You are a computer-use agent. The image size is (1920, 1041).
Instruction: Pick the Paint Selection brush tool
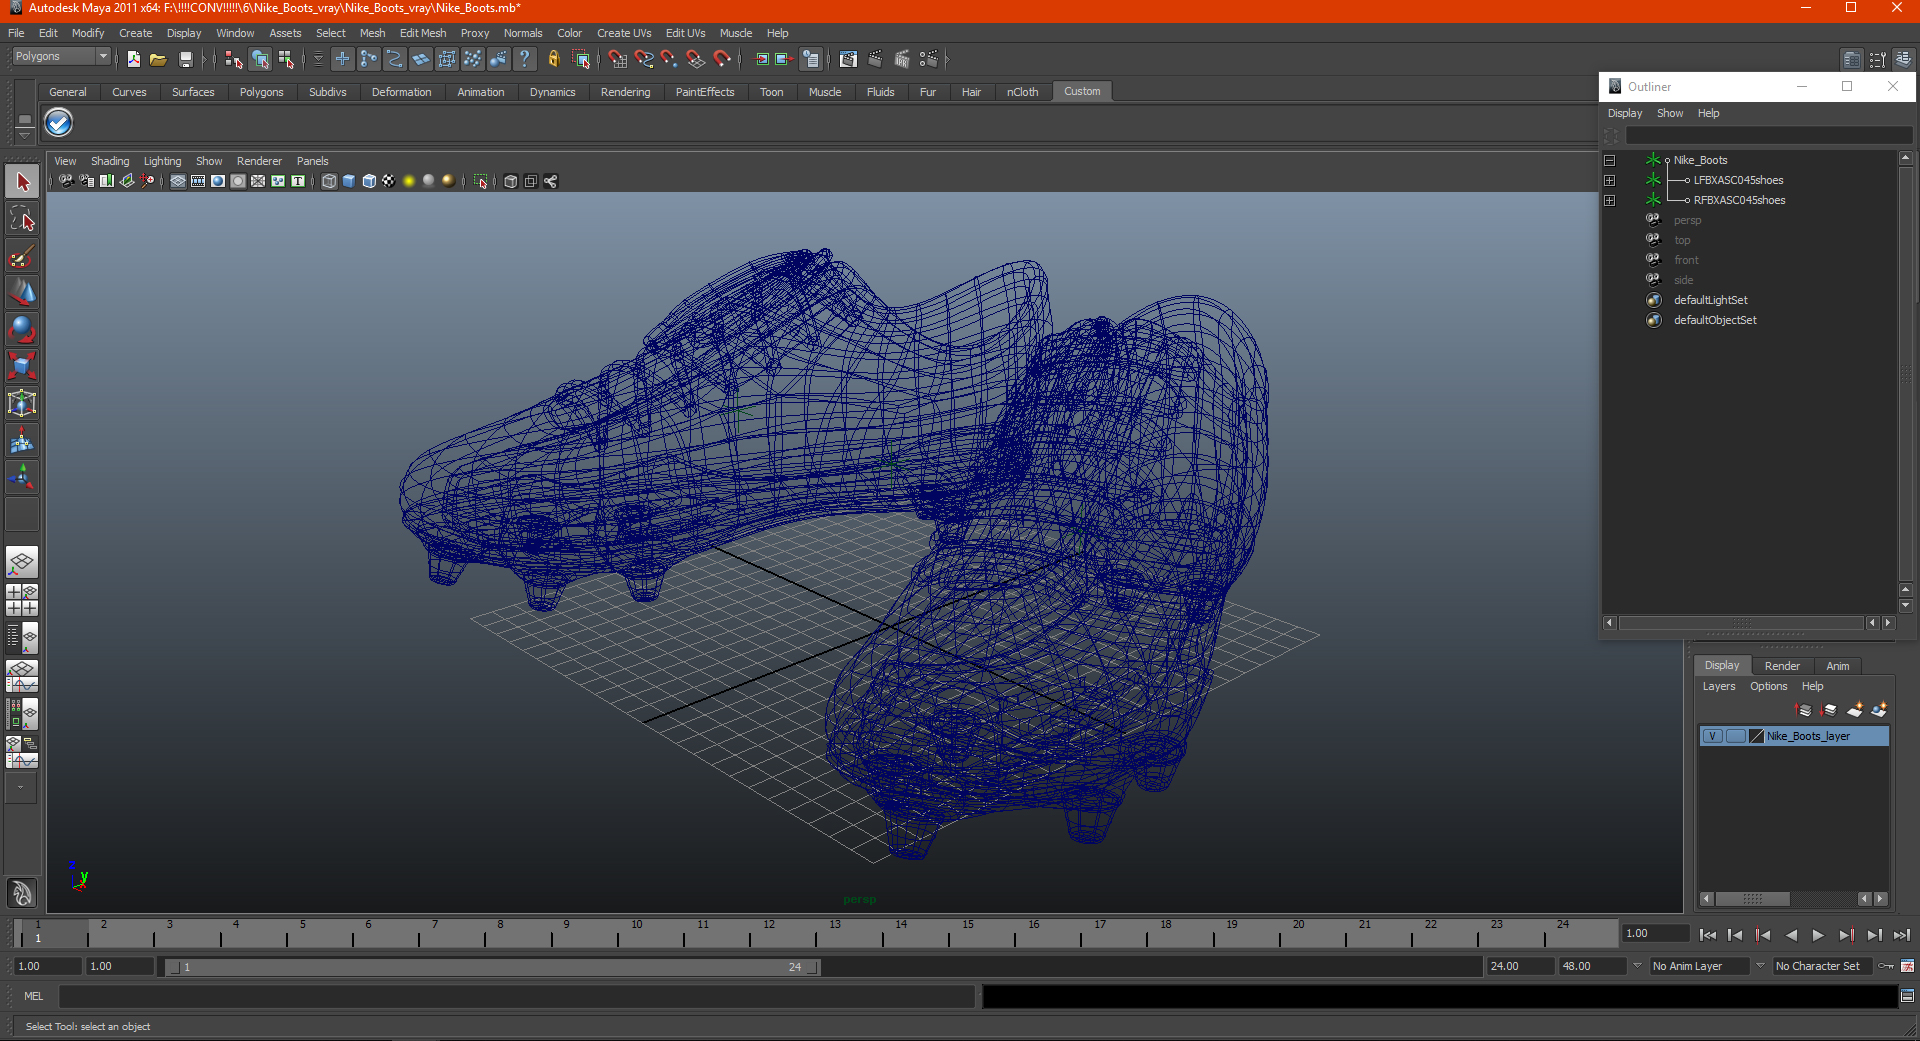click(22, 256)
